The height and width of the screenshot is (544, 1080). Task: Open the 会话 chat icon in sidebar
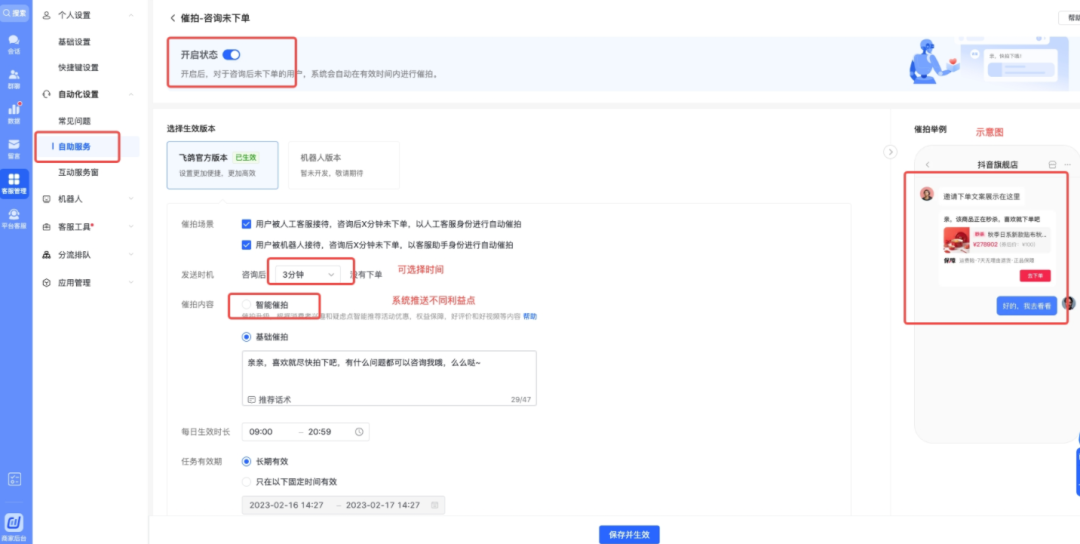14,43
